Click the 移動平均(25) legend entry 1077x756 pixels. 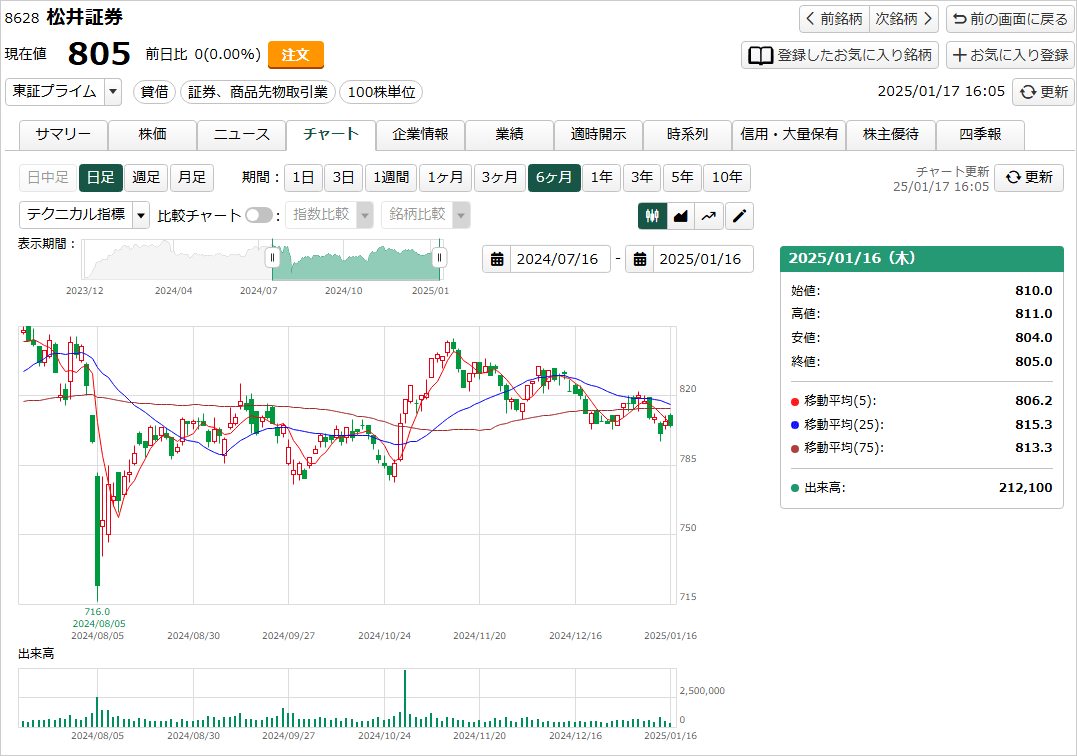click(x=837, y=424)
